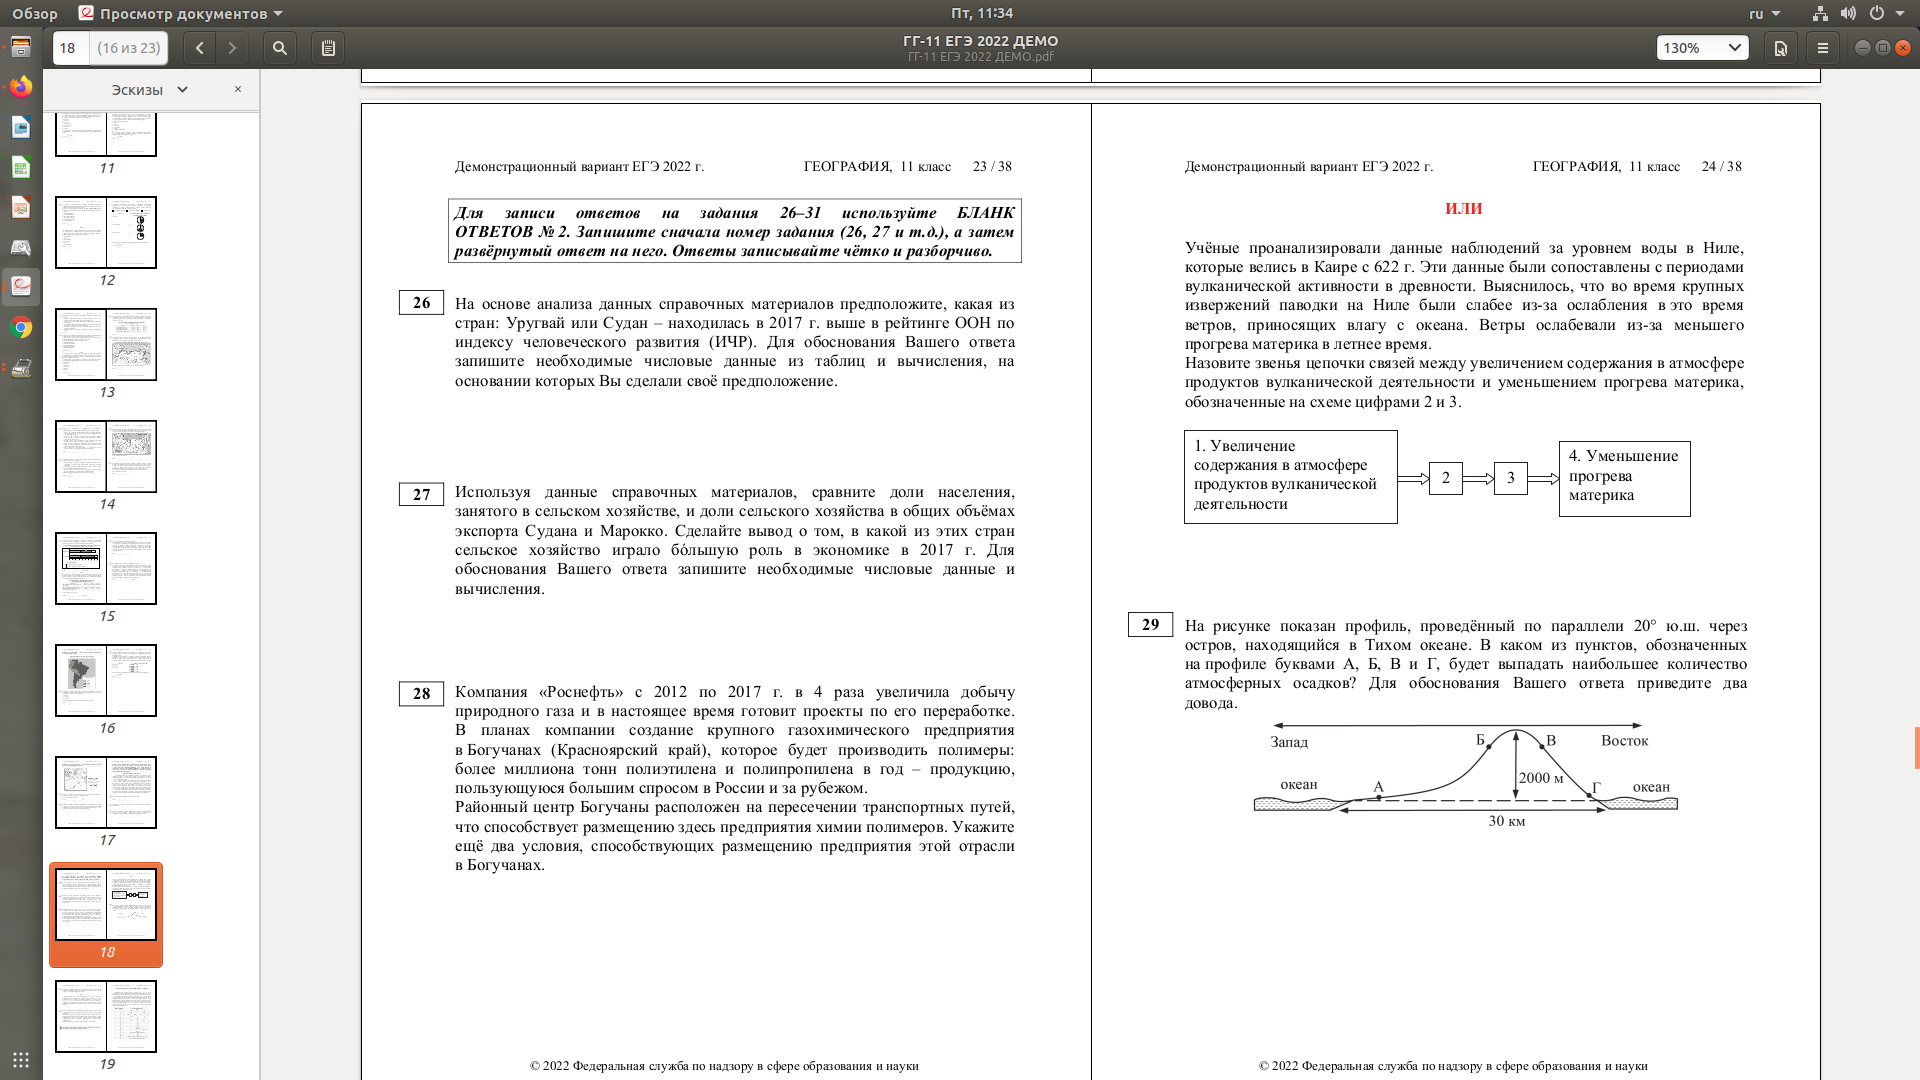Click the page number input field
This screenshot has width=1920, height=1080.
coord(70,48)
